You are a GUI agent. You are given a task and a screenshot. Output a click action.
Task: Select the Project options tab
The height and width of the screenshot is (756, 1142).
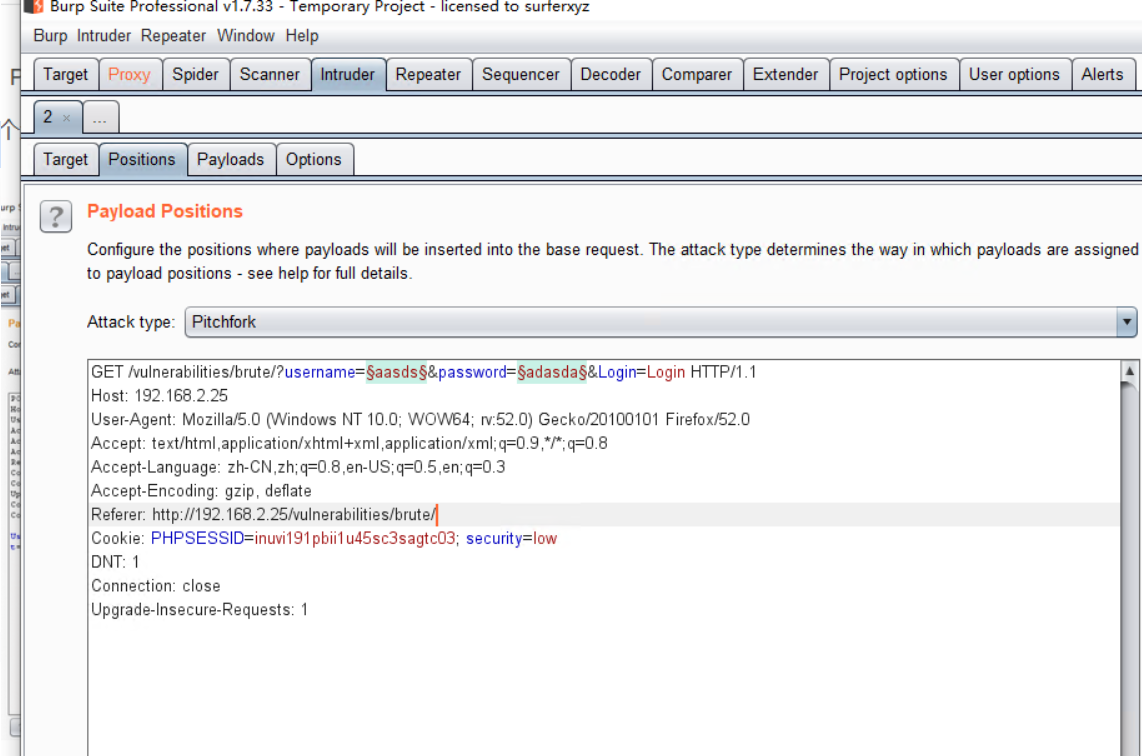coord(892,74)
